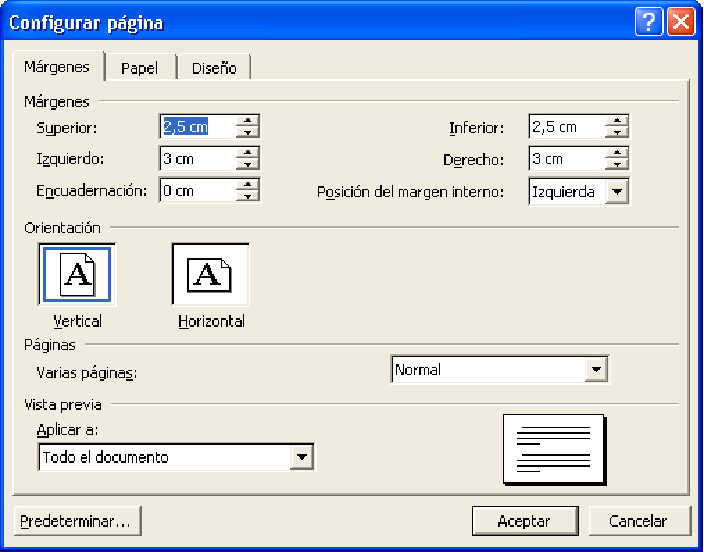
Task: Expand the Varias páginas dropdown
Action: coord(596,370)
